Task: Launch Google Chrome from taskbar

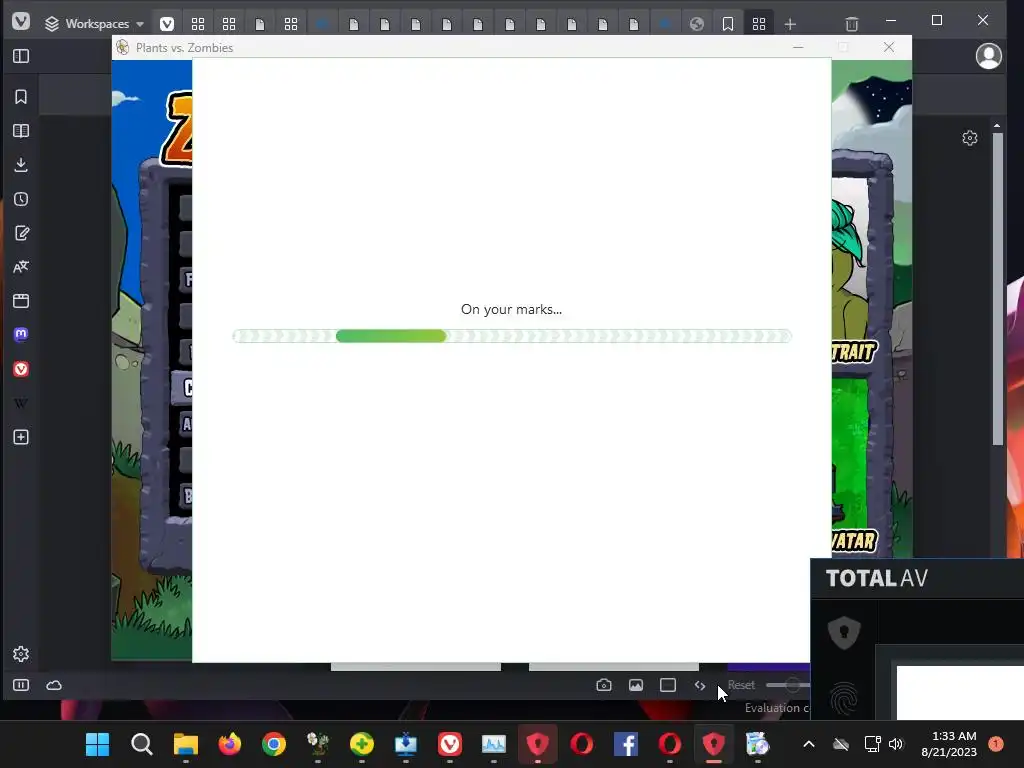Action: (274, 744)
